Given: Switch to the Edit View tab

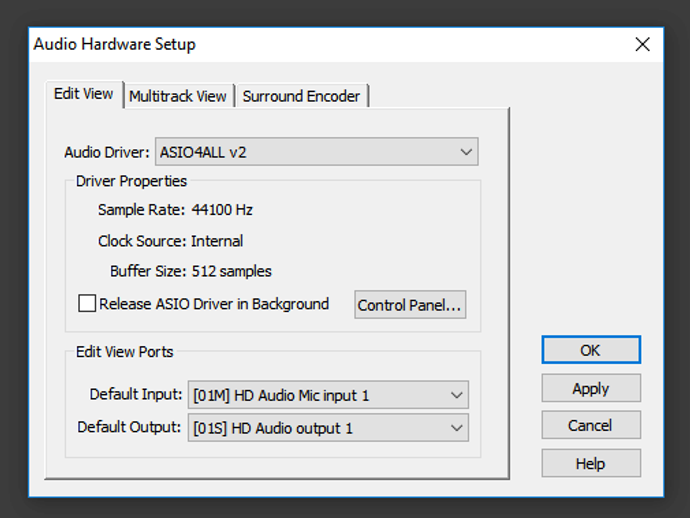Looking at the screenshot, I should coord(84,94).
